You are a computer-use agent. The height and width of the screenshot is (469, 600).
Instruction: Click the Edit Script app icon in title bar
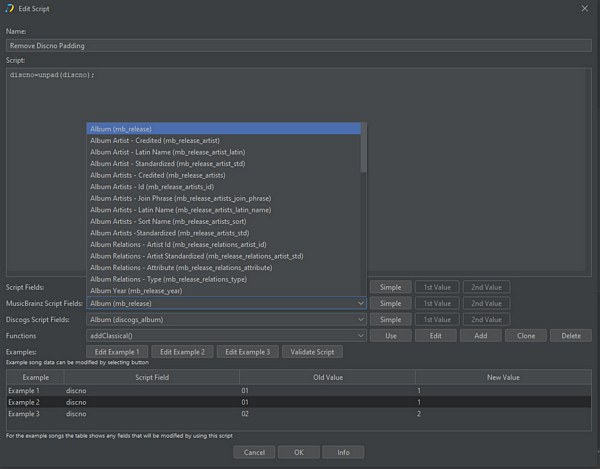coord(9,8)
